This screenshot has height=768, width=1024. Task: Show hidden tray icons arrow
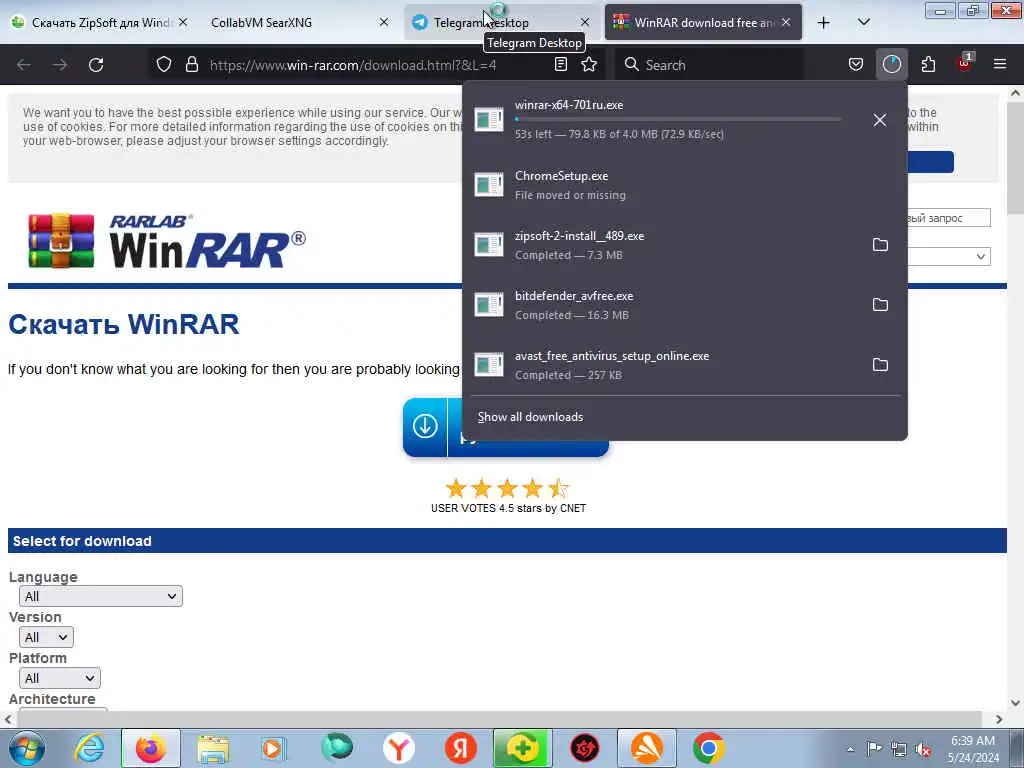(850, 749)
